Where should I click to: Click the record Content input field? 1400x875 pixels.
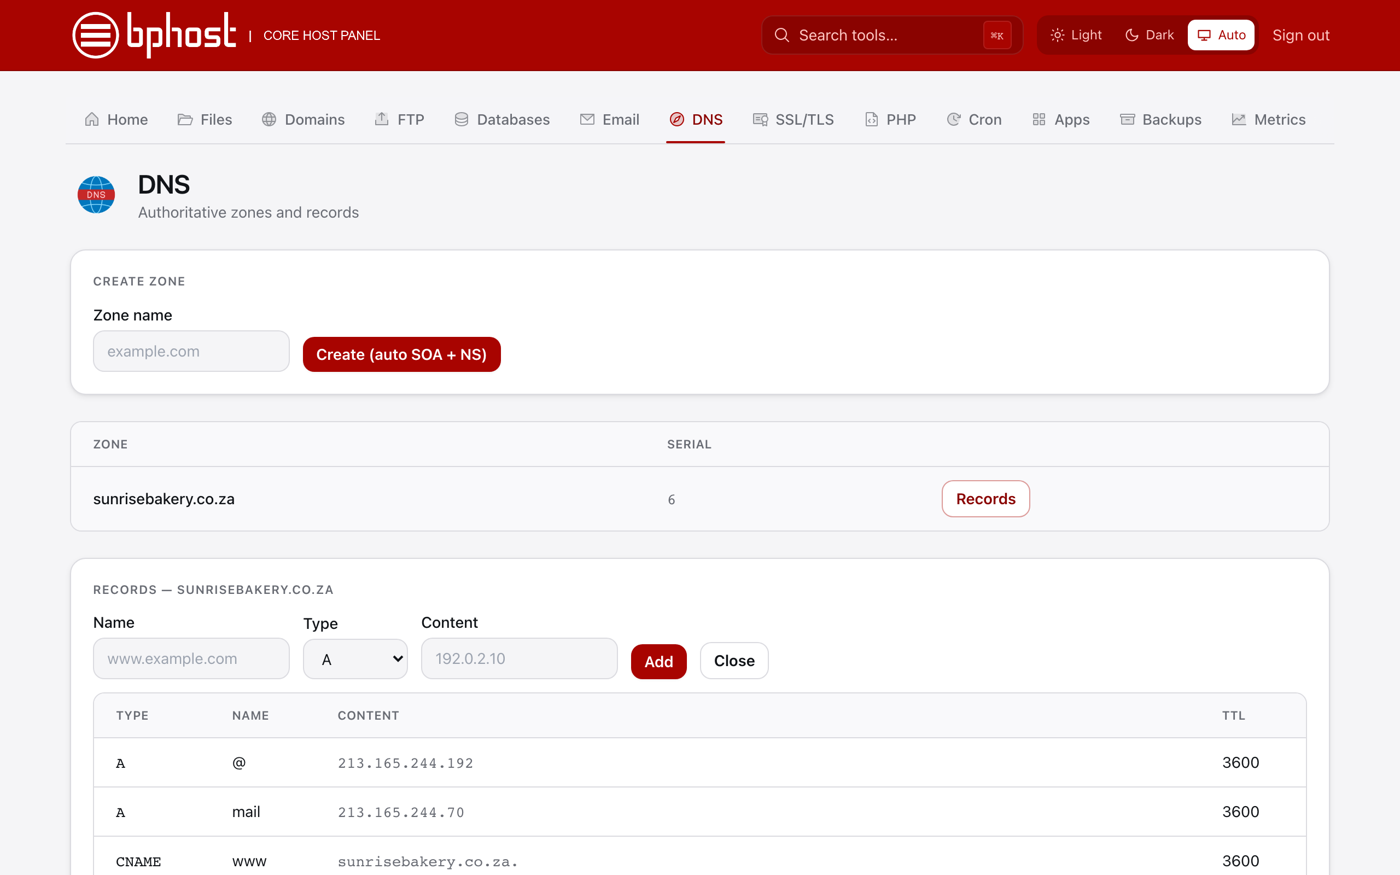[519, 659]
